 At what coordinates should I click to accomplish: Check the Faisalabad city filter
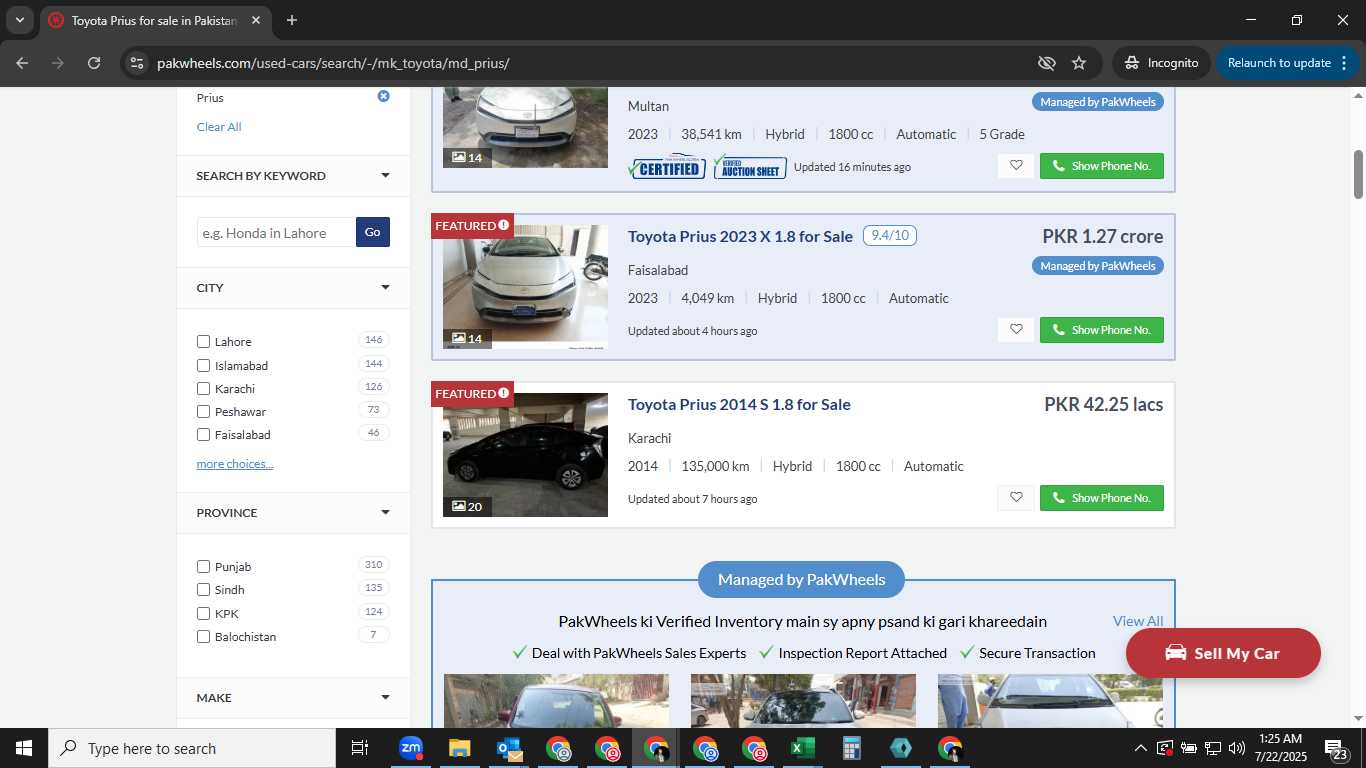pos(204,435)
